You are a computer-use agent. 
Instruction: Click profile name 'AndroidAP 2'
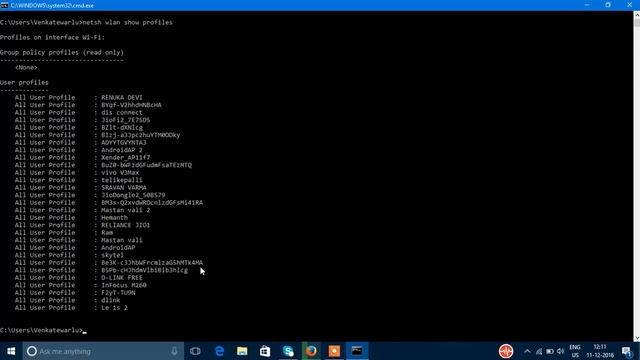coord(122,150)
